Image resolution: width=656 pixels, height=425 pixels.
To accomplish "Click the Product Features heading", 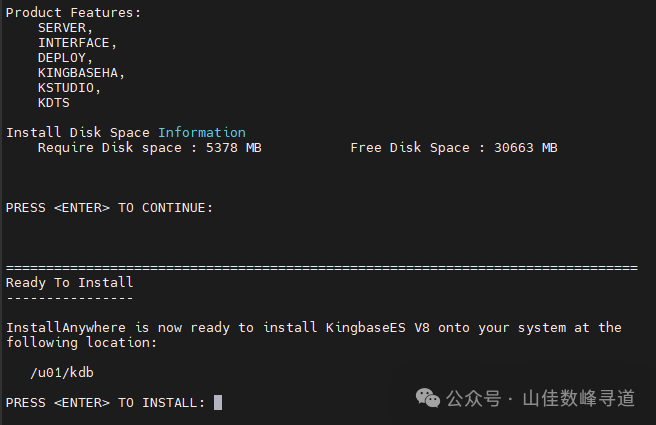I will pos(73,13).
